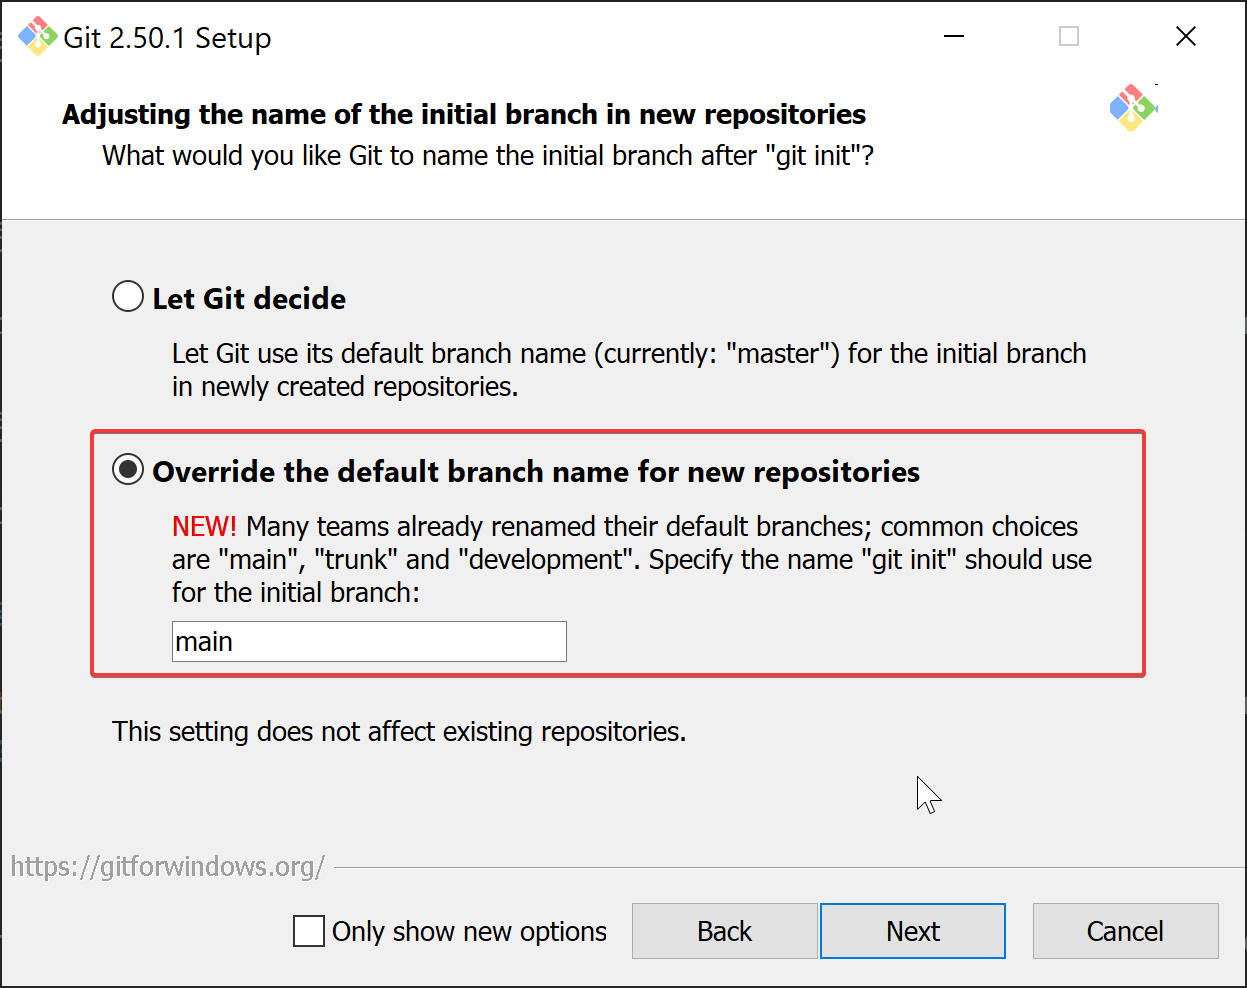Click the "Git 2.50.1 Setup" title text
The height and width of the screenshot is (988, 1247).
pos(167,38)
